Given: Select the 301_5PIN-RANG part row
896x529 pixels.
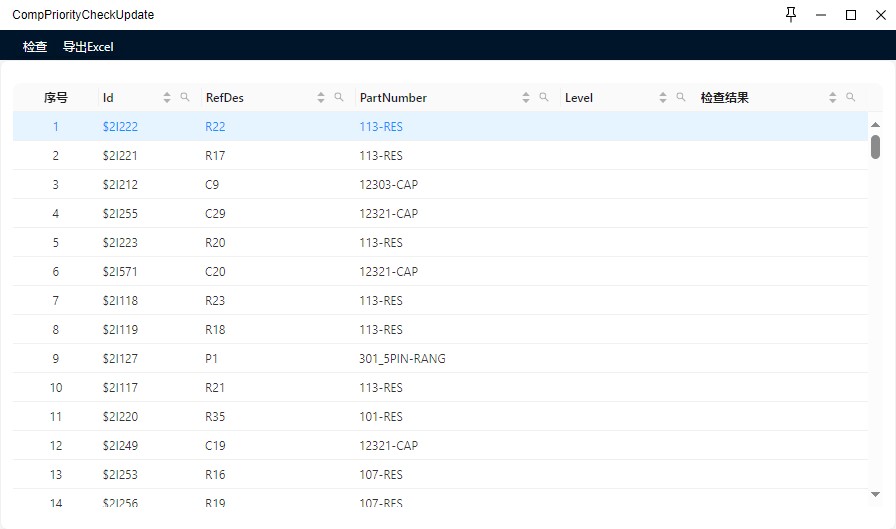Looking at the screenshot, I should [402, 359].
